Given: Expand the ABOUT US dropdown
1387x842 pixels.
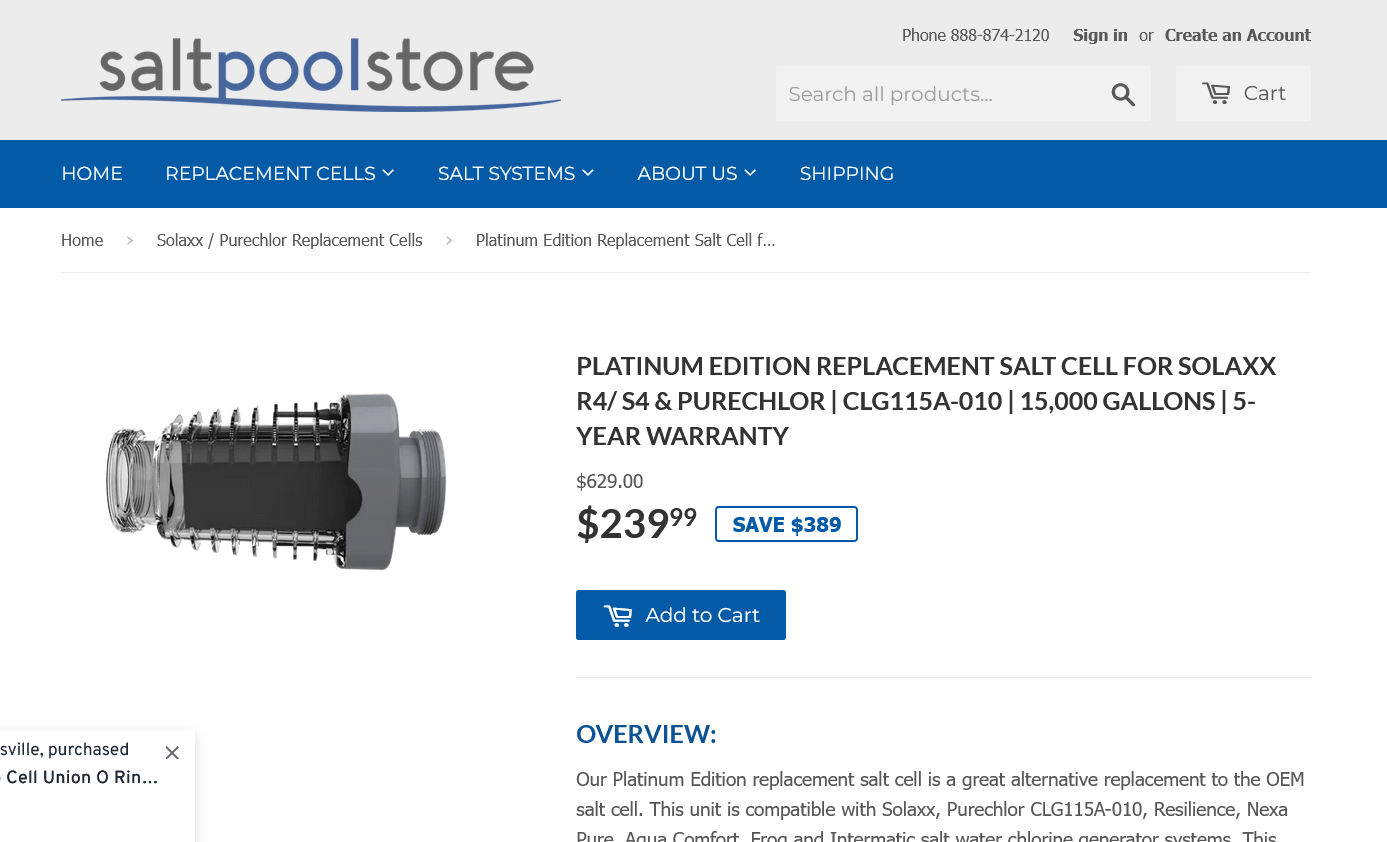Looking at the screenshot, I should pyautogui.click(x=697, y=174).
